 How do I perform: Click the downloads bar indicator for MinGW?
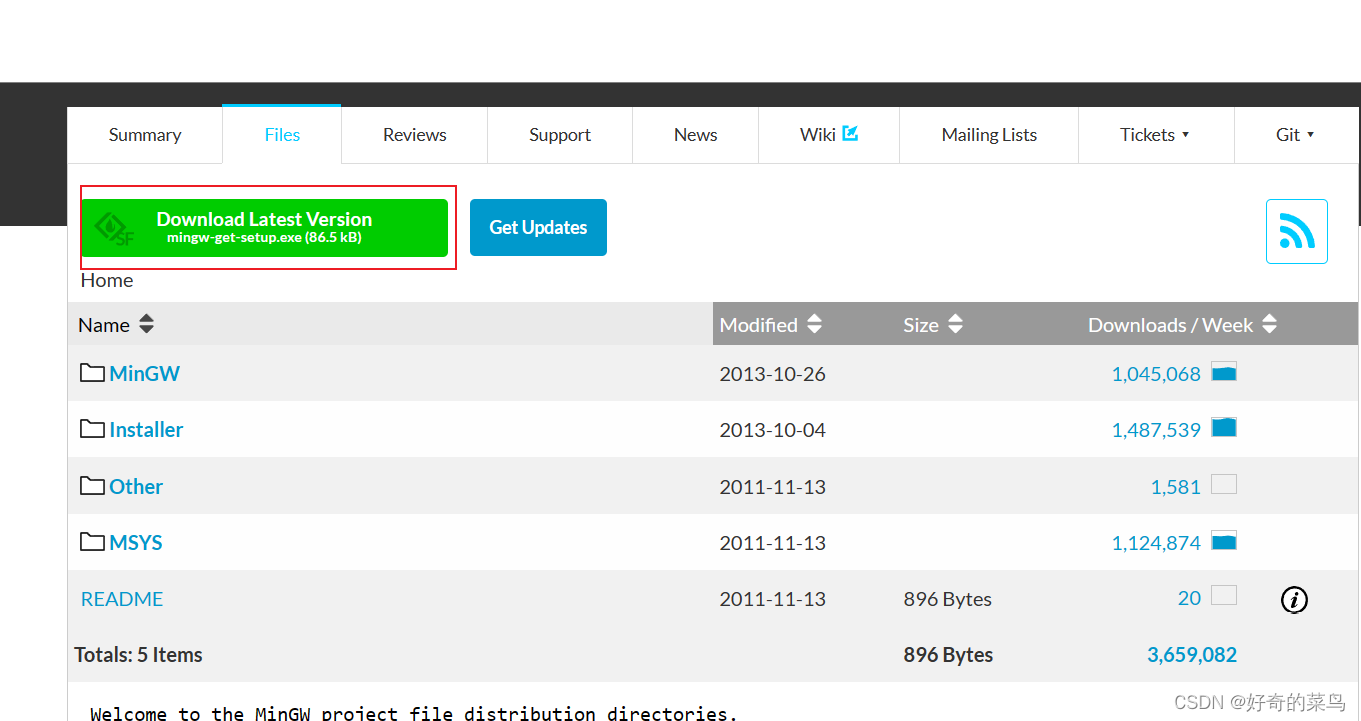(x=1224, y=370)
